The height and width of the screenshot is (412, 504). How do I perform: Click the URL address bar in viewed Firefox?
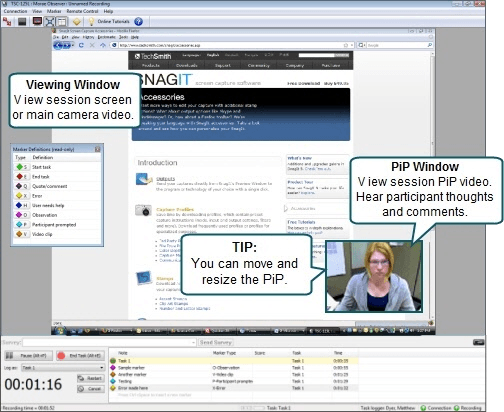233,45
